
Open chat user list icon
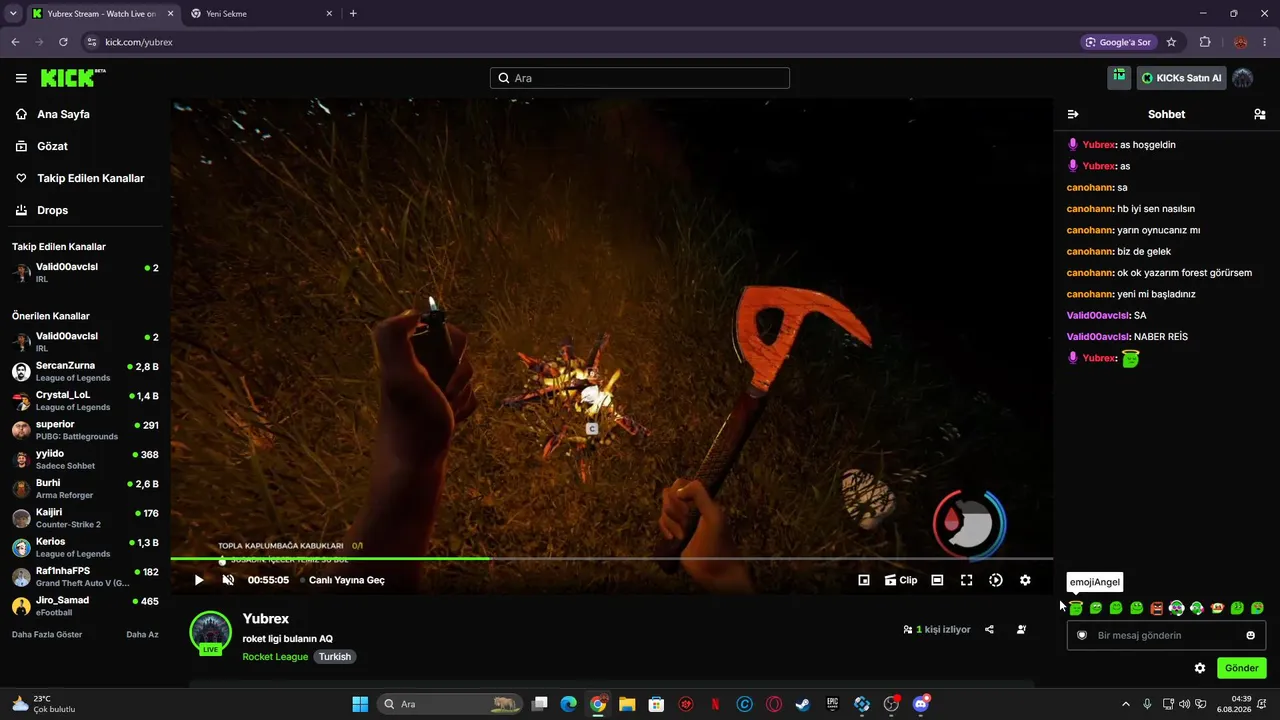[1259, 114]
